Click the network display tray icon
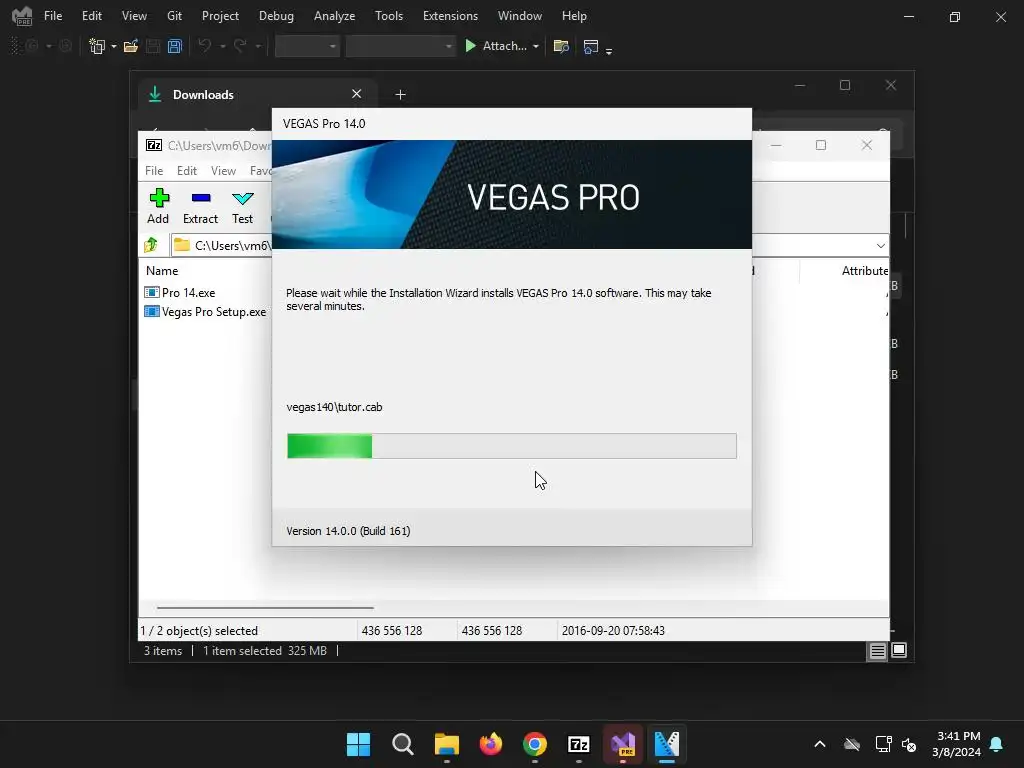 (883, 744)
